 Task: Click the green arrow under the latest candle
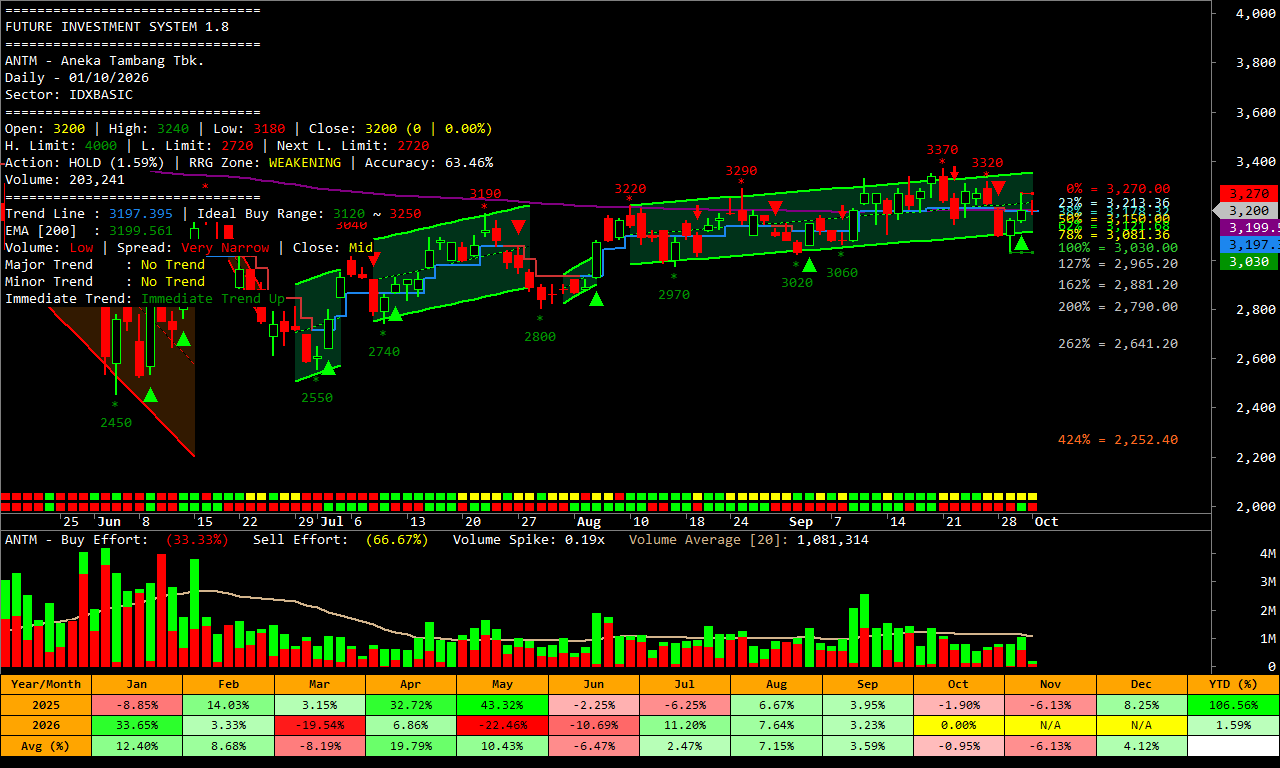click(x=1021, y=243)
